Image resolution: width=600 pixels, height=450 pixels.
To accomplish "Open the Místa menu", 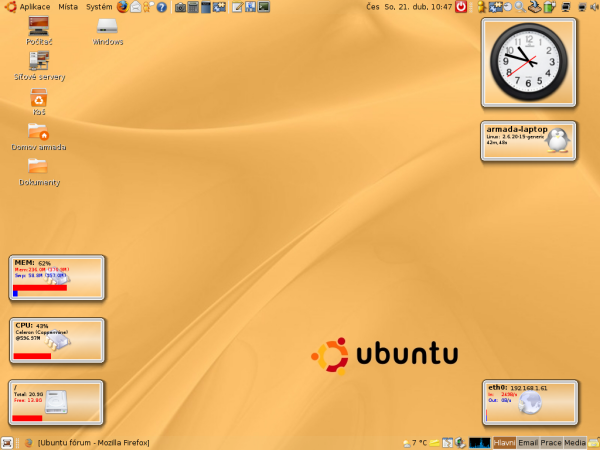I will click(x=68, y=7).
